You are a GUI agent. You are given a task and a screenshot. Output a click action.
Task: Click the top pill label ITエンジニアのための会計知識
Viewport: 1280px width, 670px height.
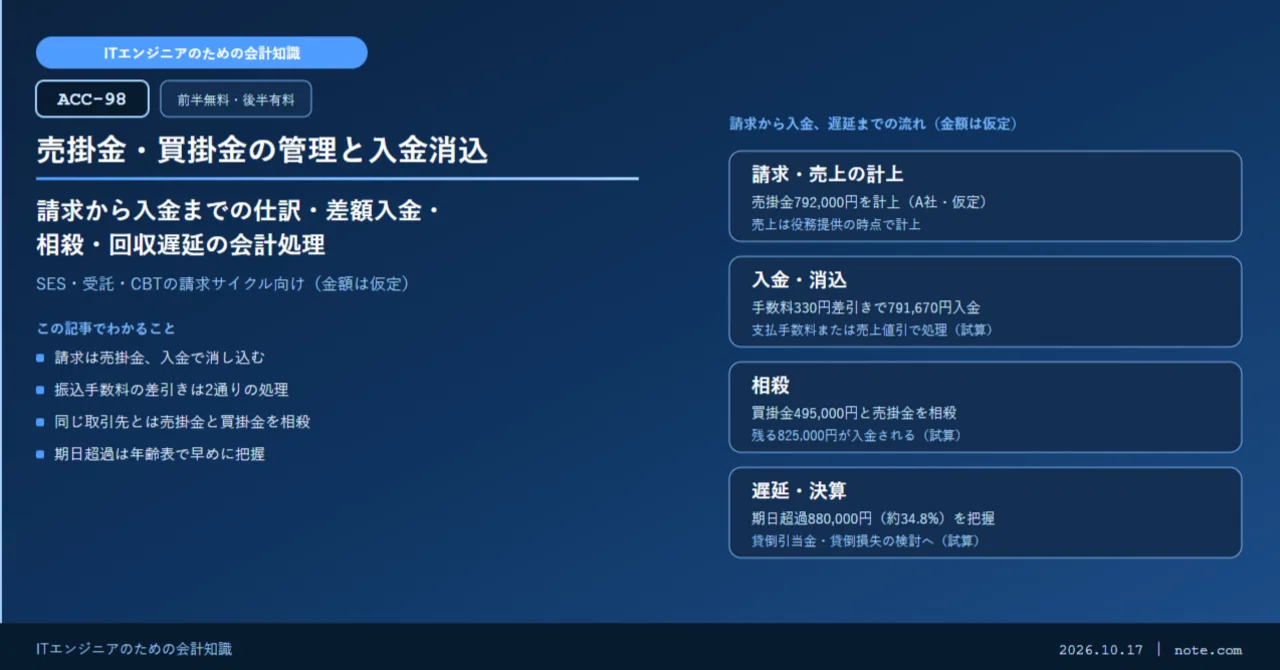coord(201,53)
